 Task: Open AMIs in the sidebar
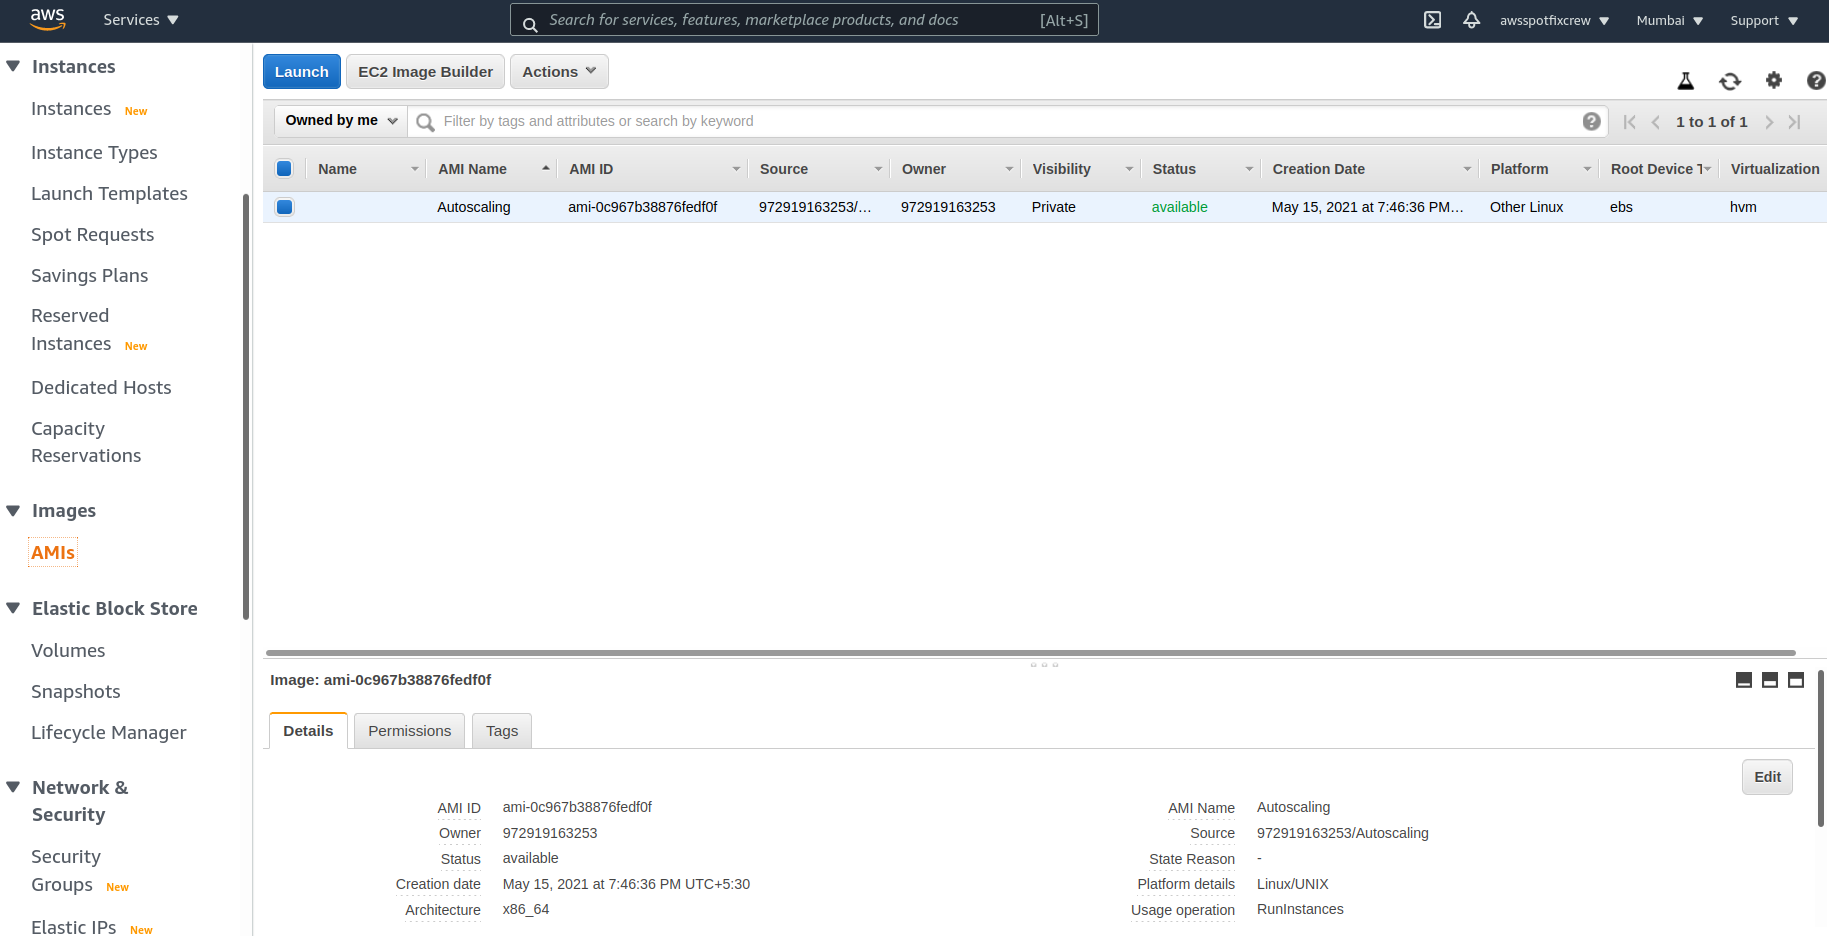(53, 553)
